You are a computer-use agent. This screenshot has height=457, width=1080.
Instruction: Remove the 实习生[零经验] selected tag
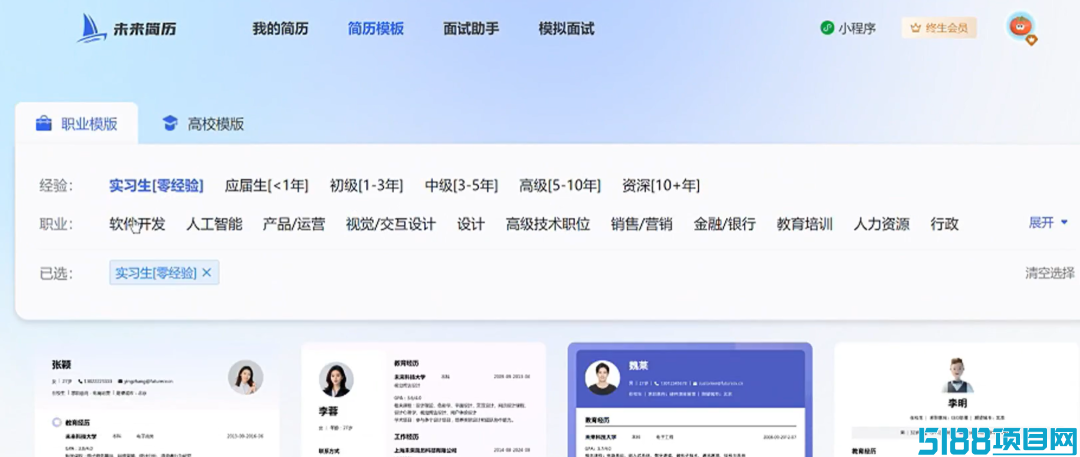point(206,273)
